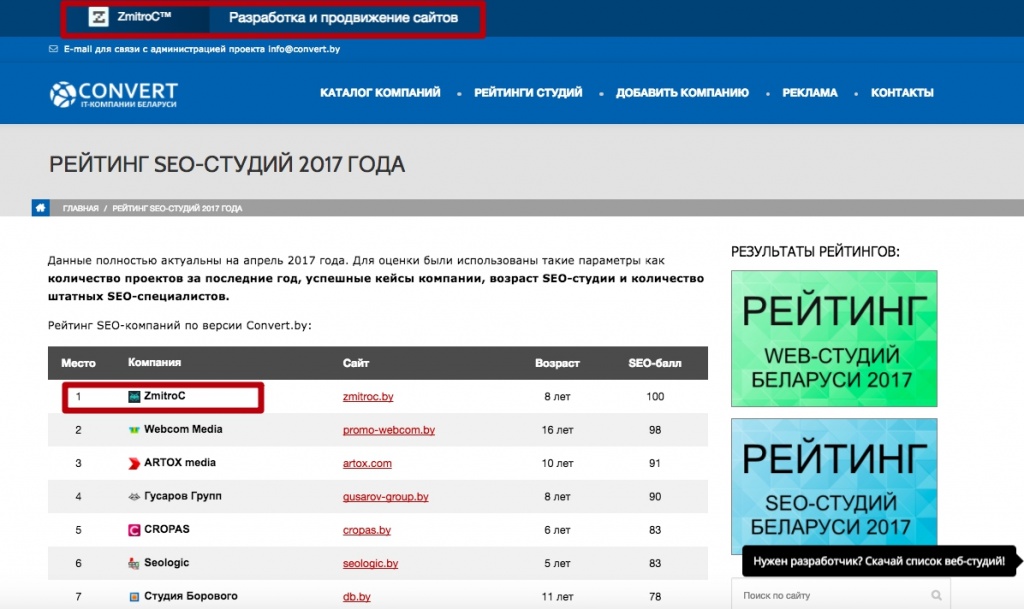
Task: Follow the gusarov-group.by link
Action: [x=385, y=496]
